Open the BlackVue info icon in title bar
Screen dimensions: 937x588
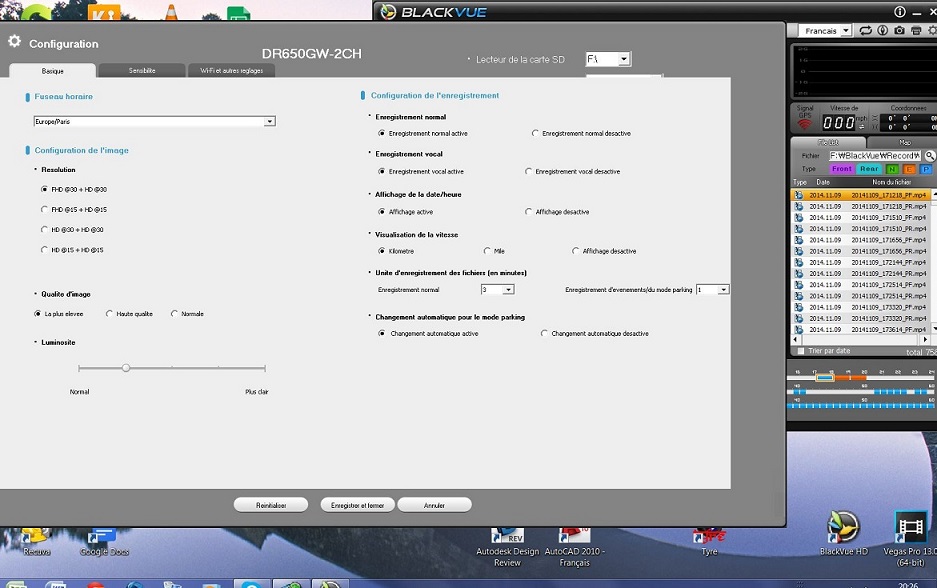pyautogui.click(x=899, y=11)
